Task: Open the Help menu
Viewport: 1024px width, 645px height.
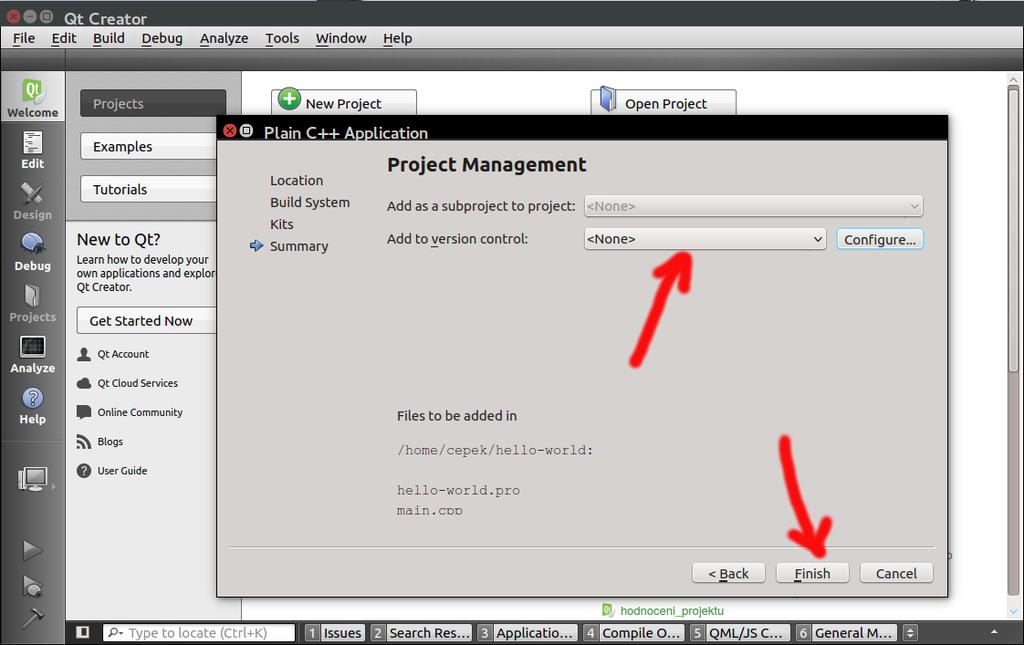Action: 397,38
